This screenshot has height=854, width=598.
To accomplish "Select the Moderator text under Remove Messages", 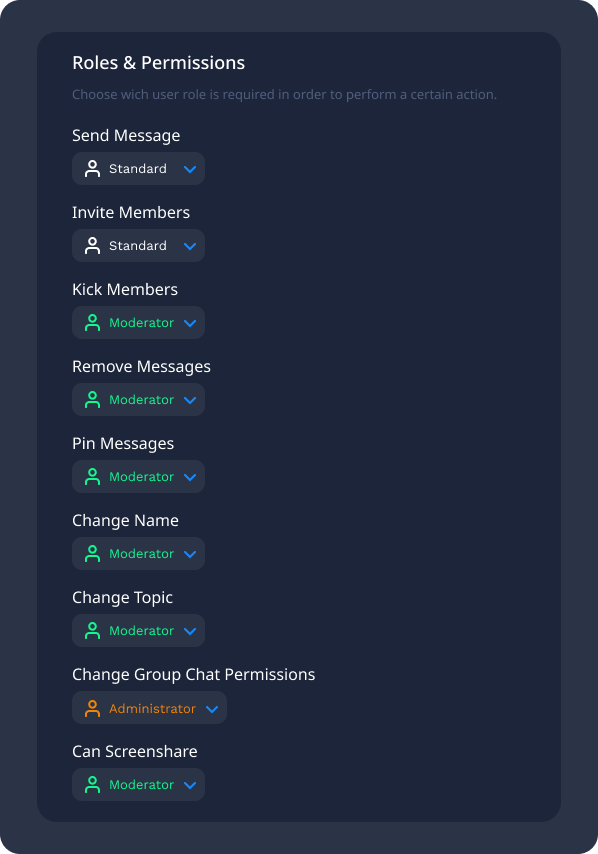I will pos(142,400).
